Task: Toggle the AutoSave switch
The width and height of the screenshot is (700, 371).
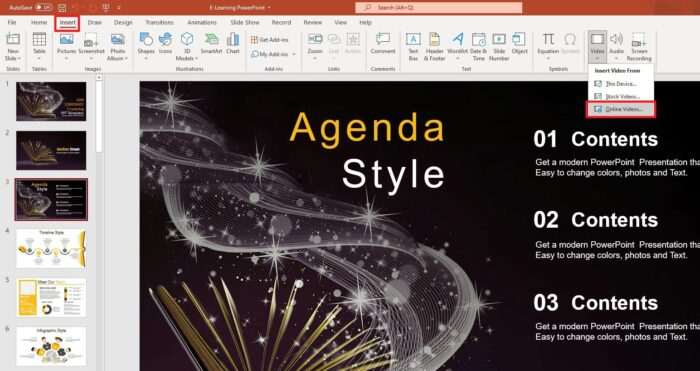Action: (43, 8)
